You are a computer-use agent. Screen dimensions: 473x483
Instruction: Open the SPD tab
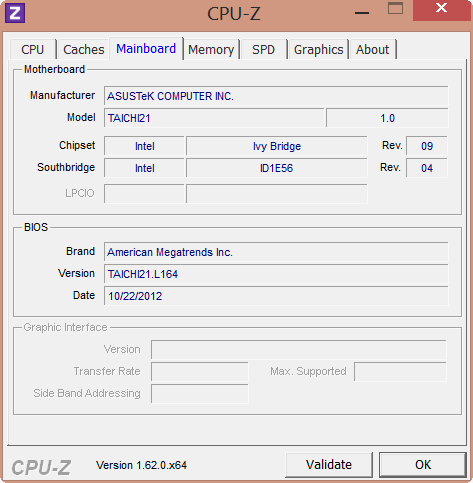(x=263, y=49)
